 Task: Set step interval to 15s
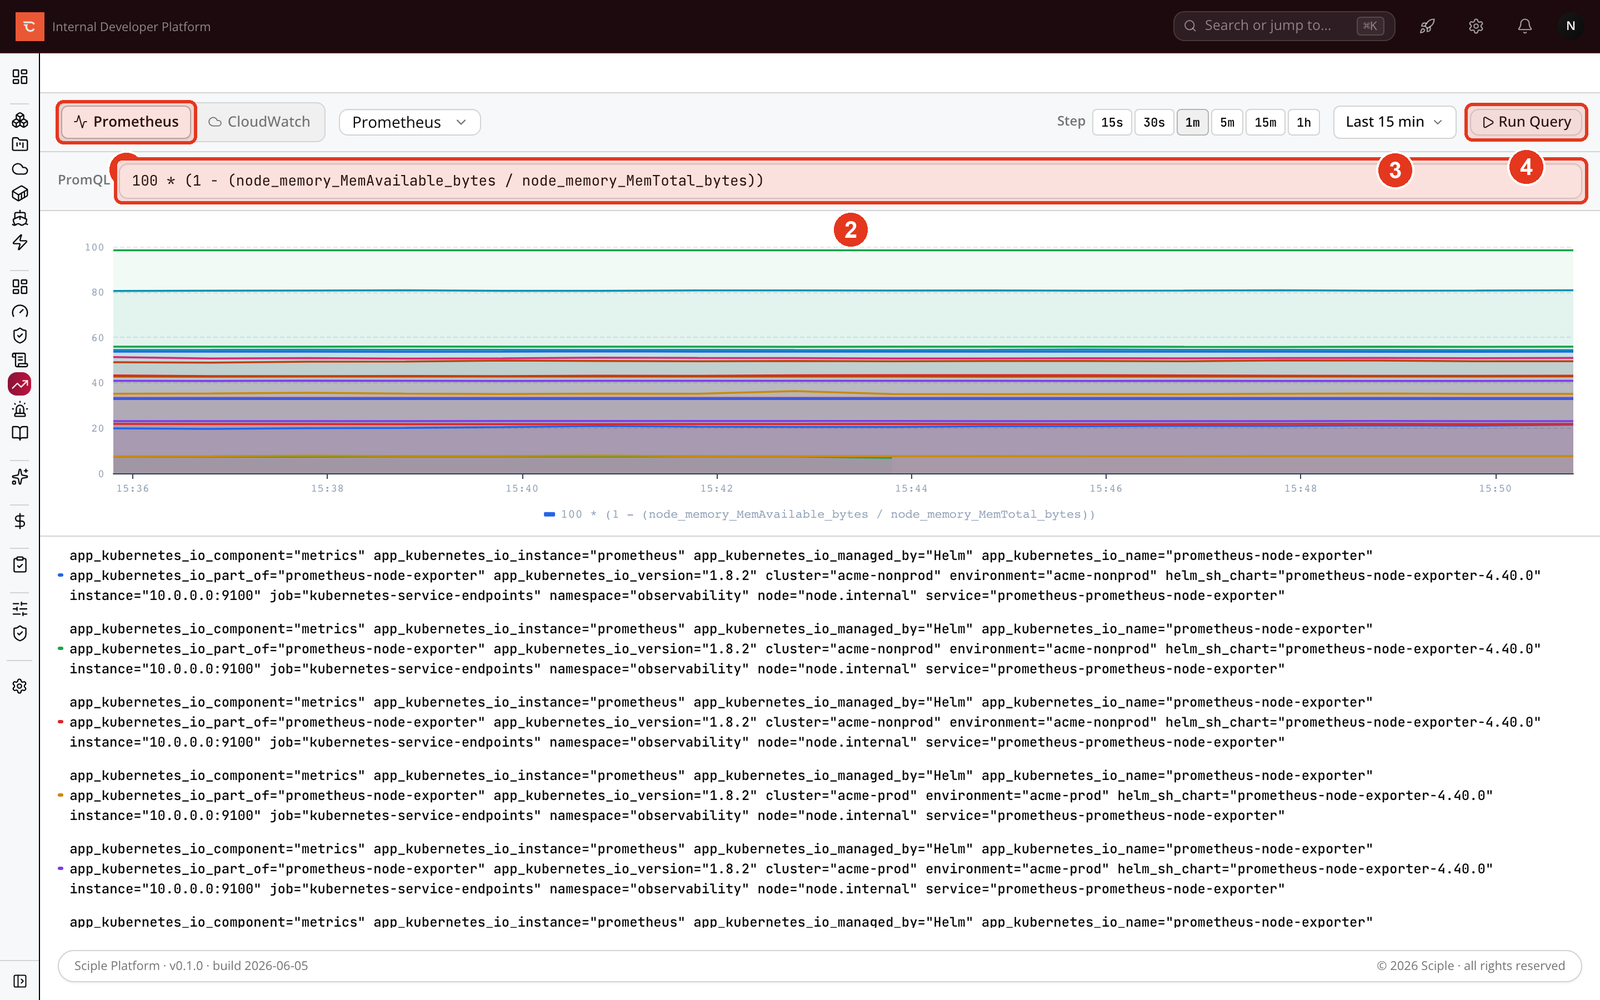pyautogui.click(x=1112, y=122)
